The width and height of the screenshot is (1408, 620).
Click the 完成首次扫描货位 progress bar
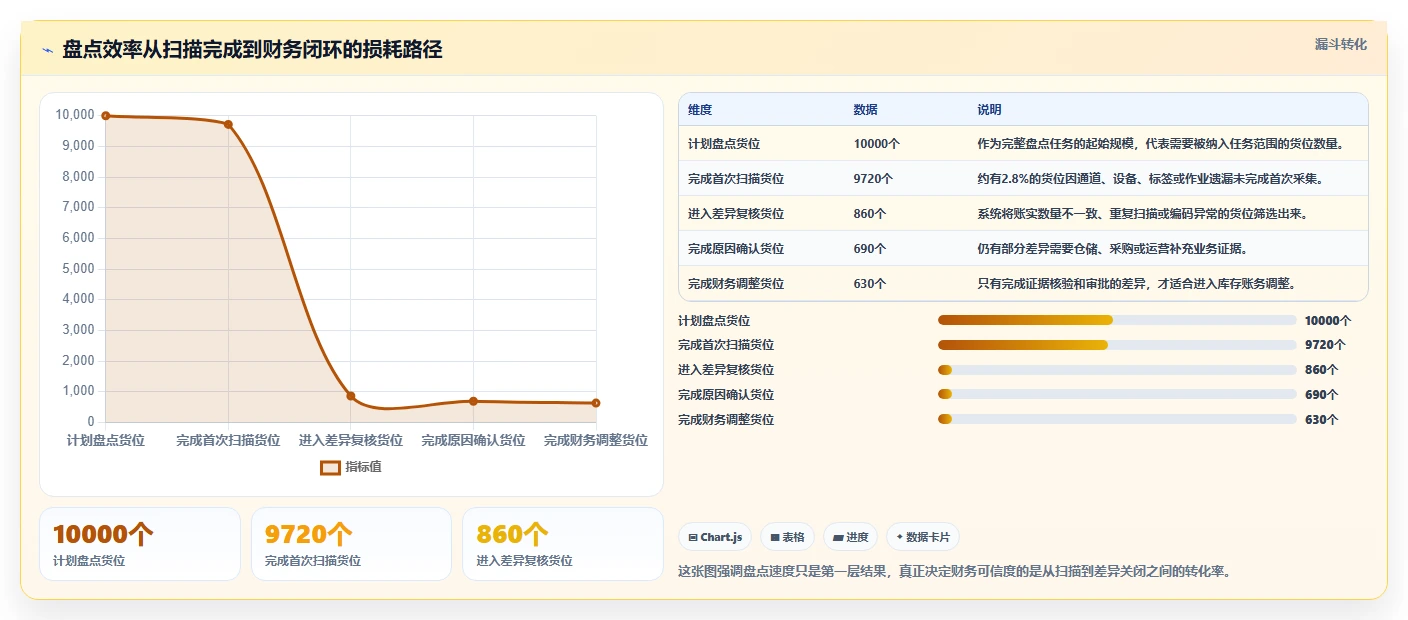pos(1117,345)
